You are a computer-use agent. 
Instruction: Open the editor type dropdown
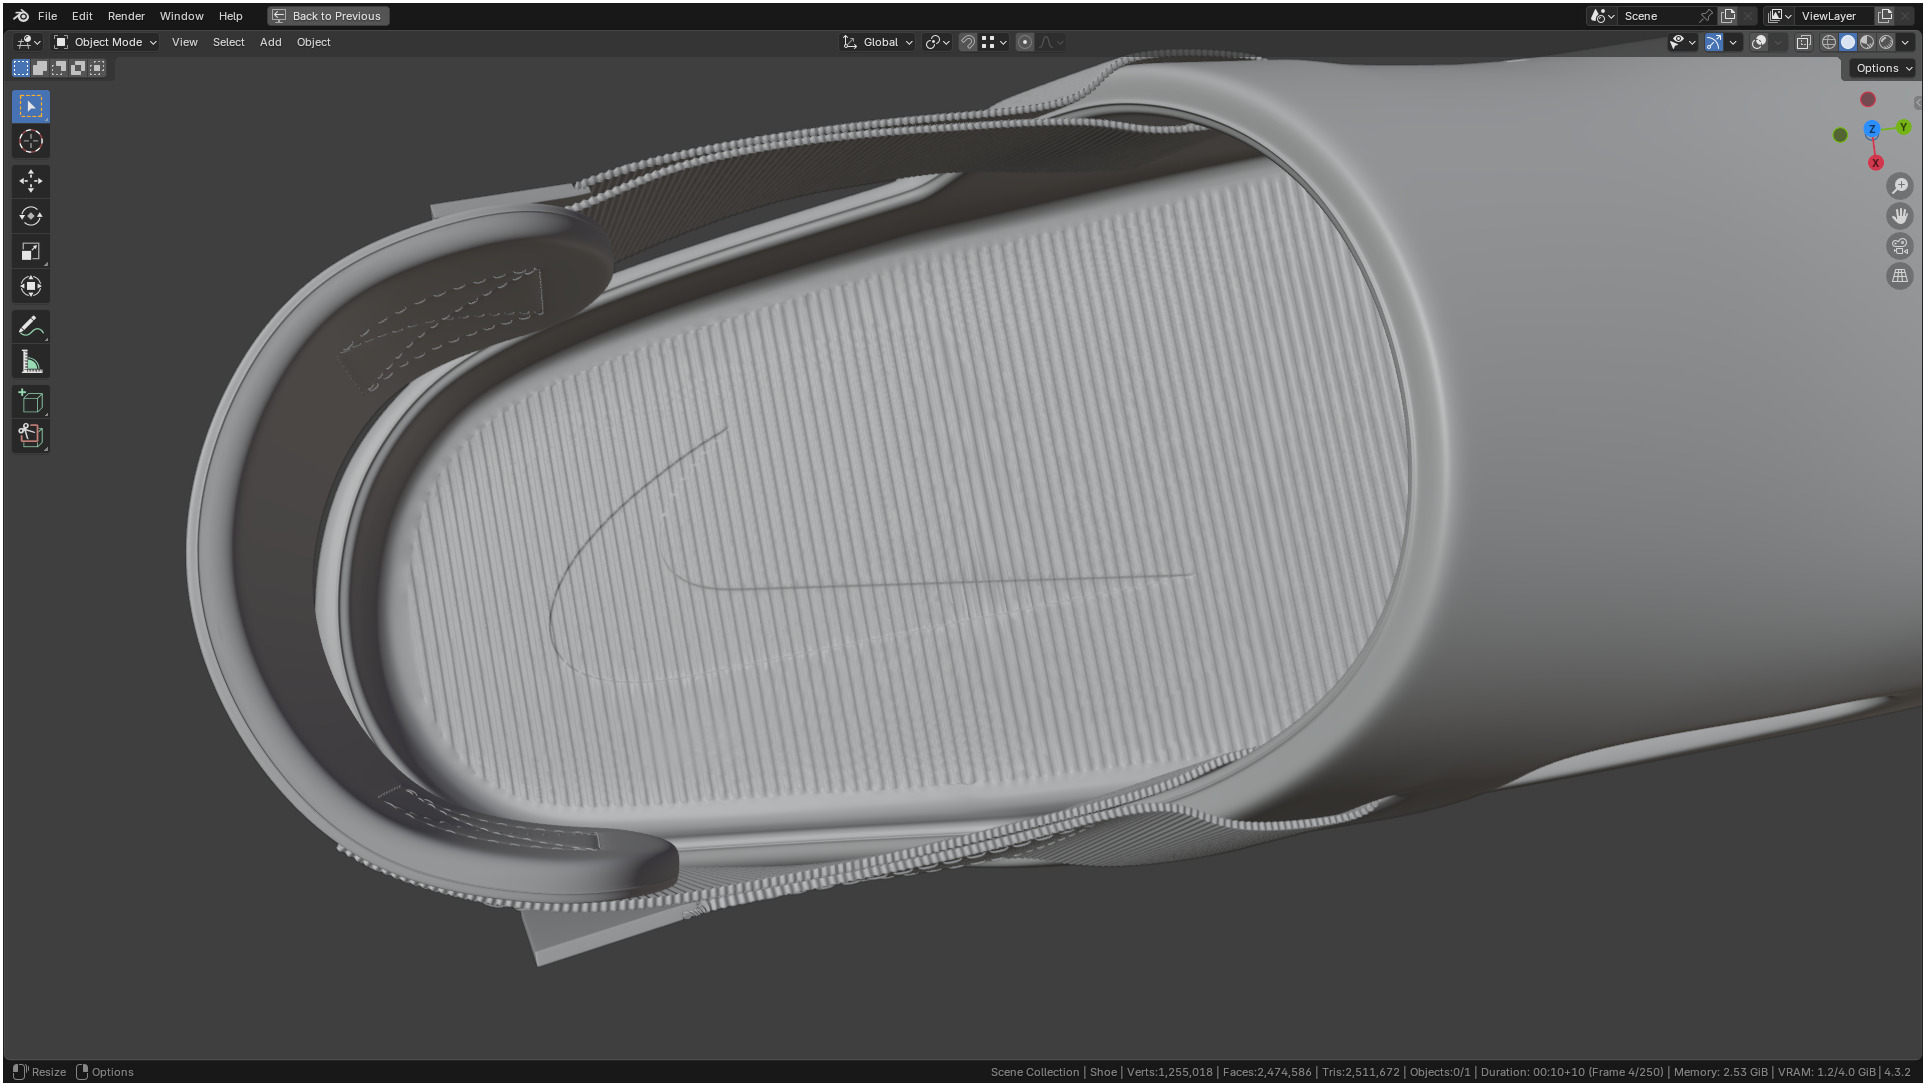[x=28, y=42]
